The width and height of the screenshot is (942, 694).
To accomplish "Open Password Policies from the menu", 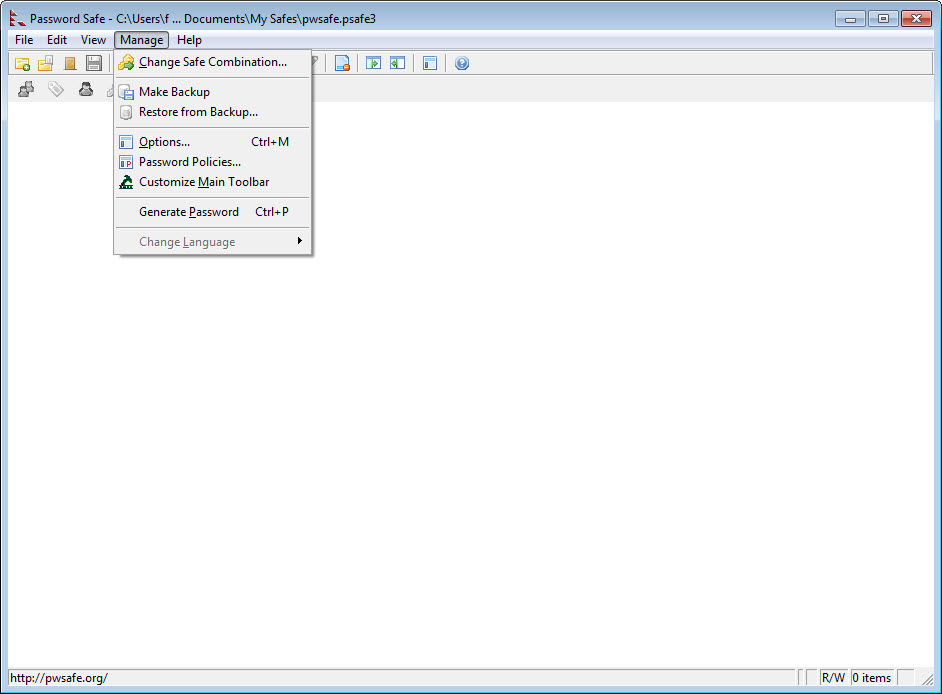I will click(x=189, y=162).
